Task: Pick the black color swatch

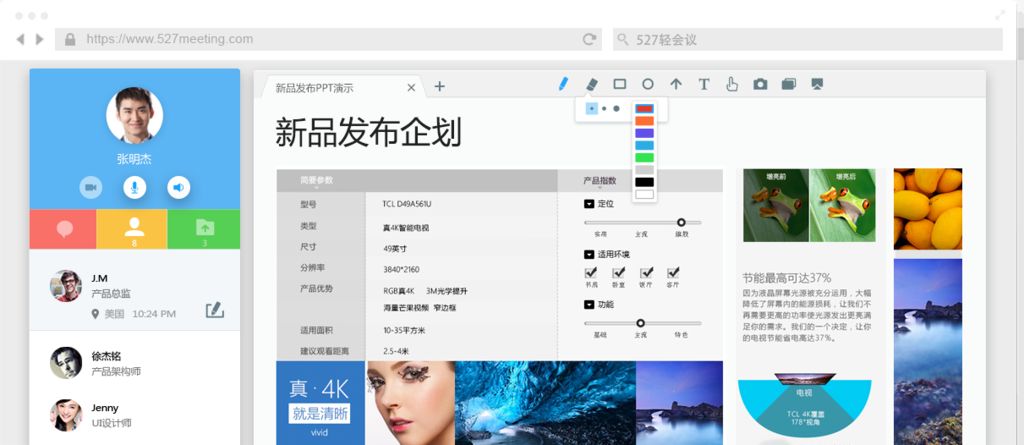Action: (x=645, y=182)
